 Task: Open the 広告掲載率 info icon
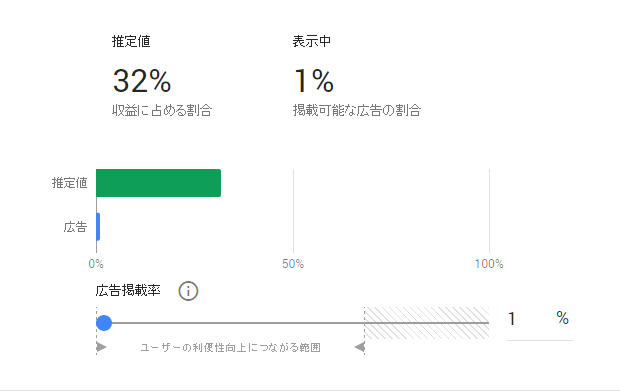pyautogui.click(x=188, y=291)
